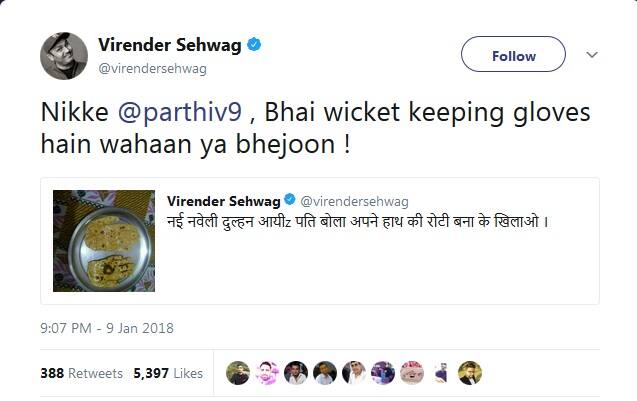This screenshot has width=637, height=401.
Task: Open the pink-tinted second liker avatar
Action: click(266, 373)
